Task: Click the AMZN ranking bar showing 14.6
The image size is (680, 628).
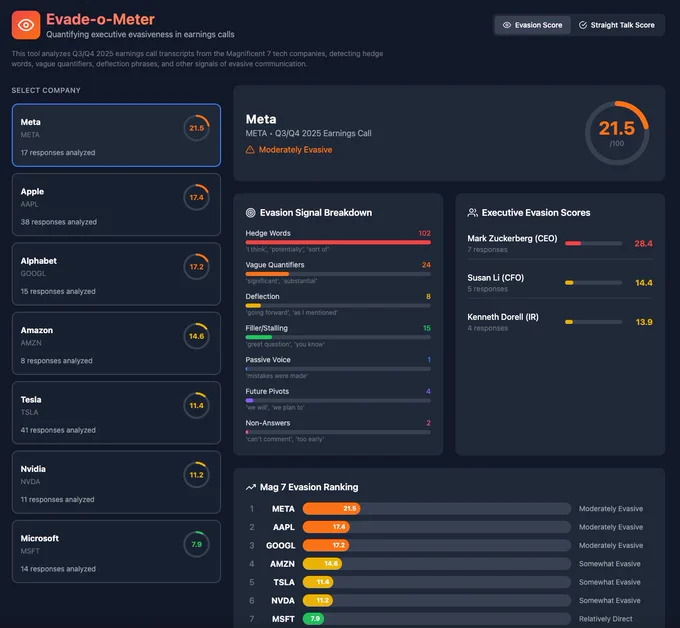Action: click(x=322, y=563)
